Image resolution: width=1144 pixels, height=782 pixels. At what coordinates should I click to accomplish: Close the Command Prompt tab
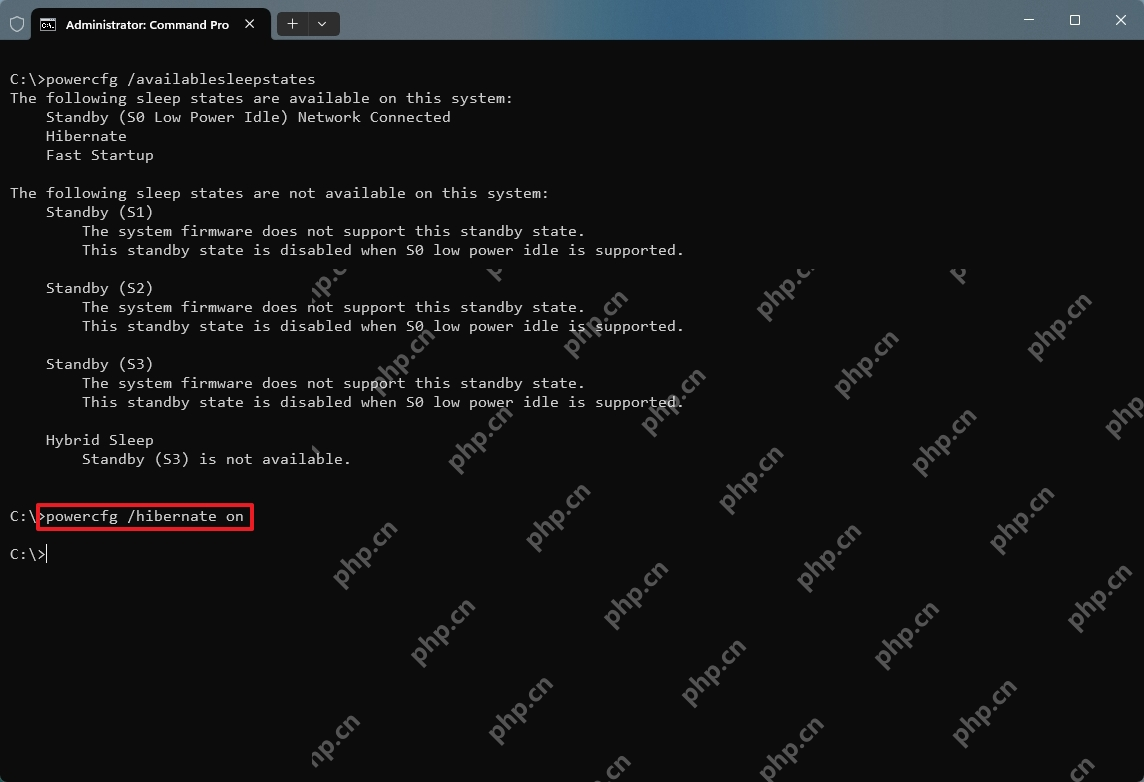click(x=250, y=24)
